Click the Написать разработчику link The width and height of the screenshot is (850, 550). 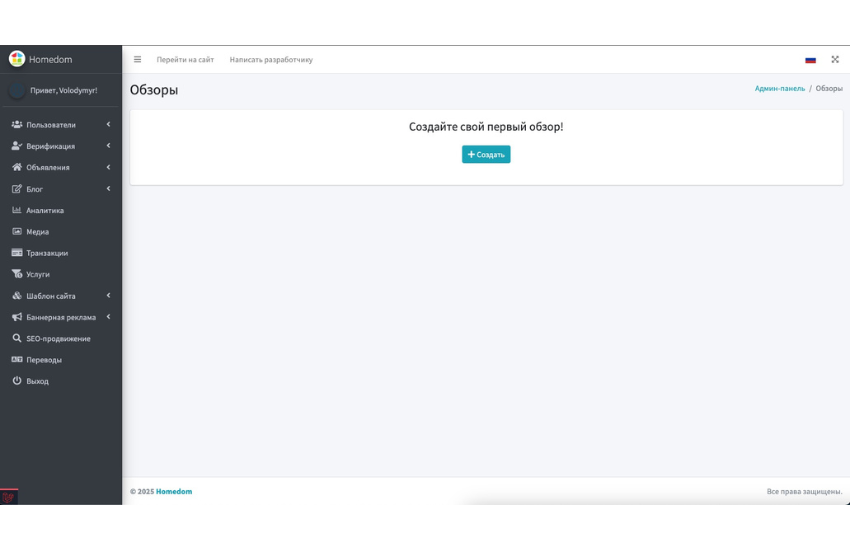click(x=271, y=60)
